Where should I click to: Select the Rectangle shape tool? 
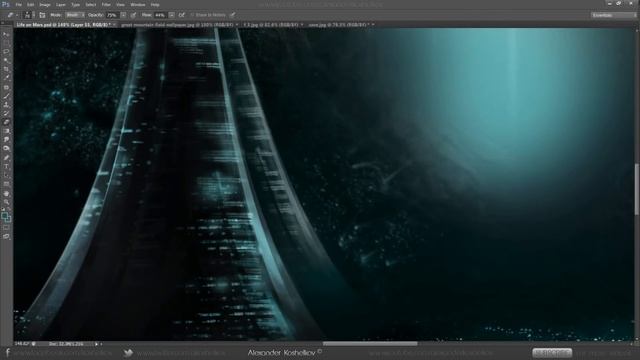[6, 184]
